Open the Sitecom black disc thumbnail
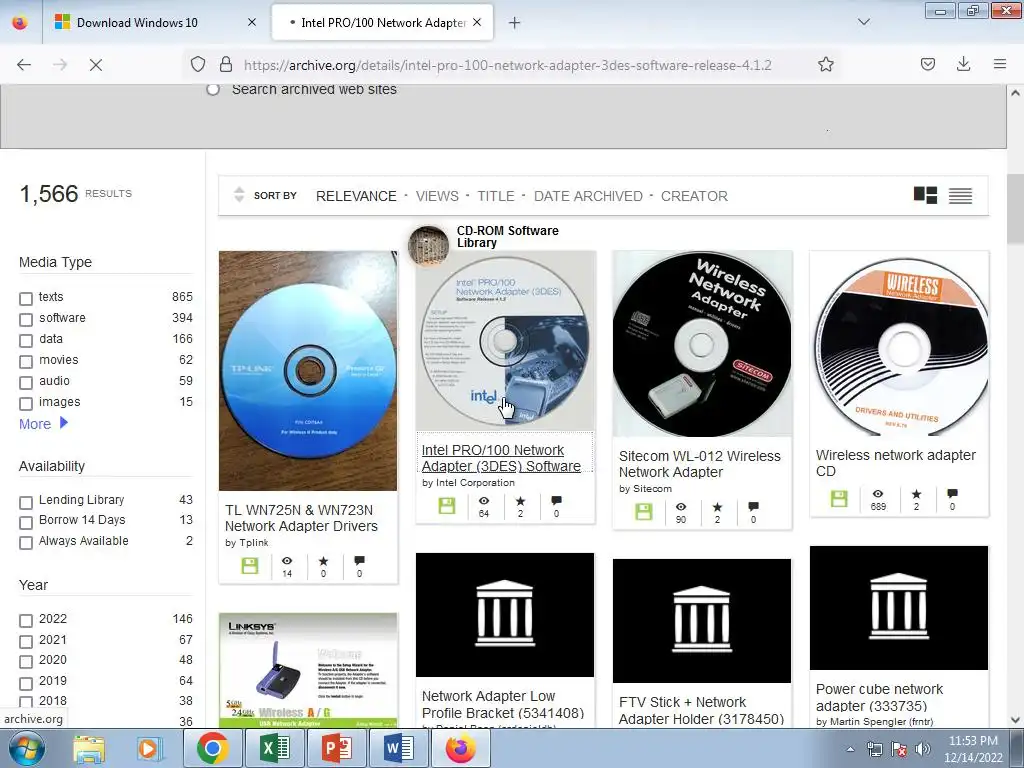The height and width of the screenshot is (768, 1024). 702,344
